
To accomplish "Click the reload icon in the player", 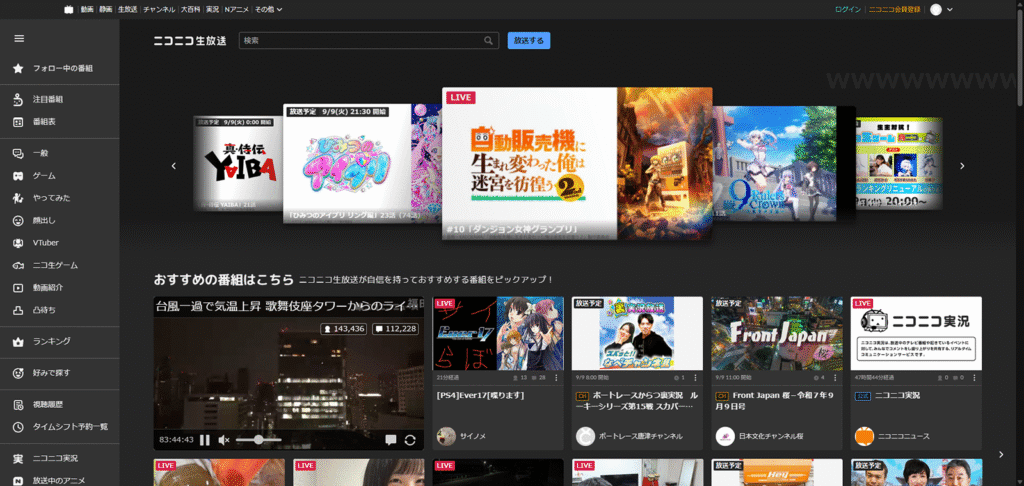I will point(410,440).
